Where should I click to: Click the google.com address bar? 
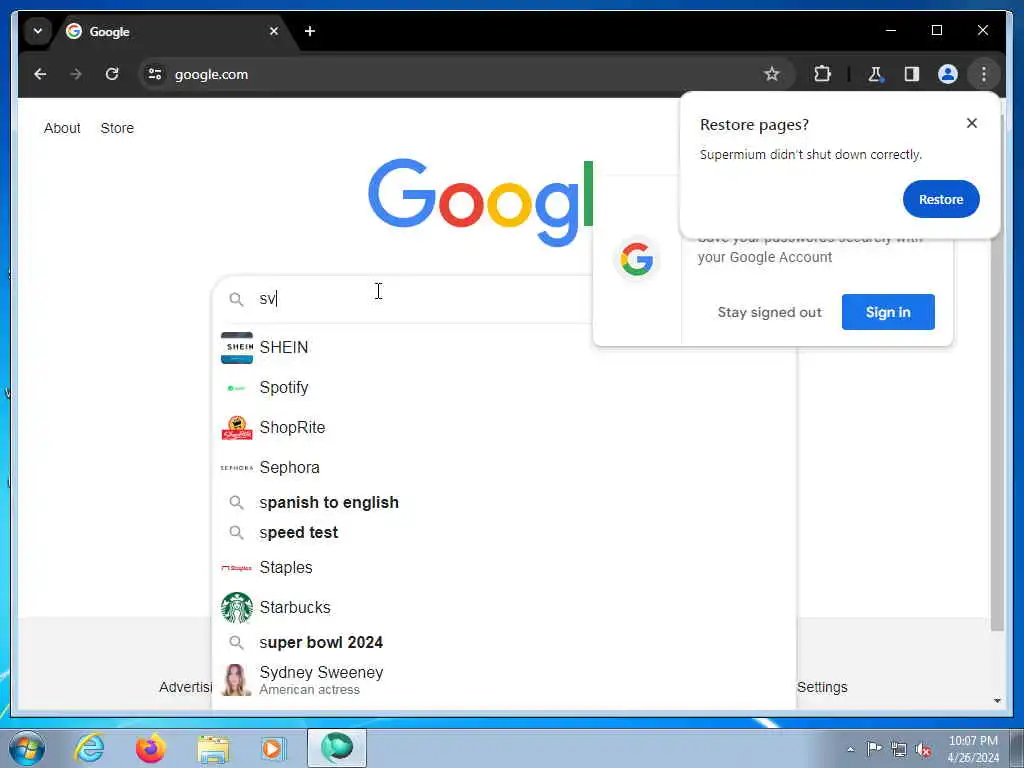pyautogui.click(x=457, y=74)
